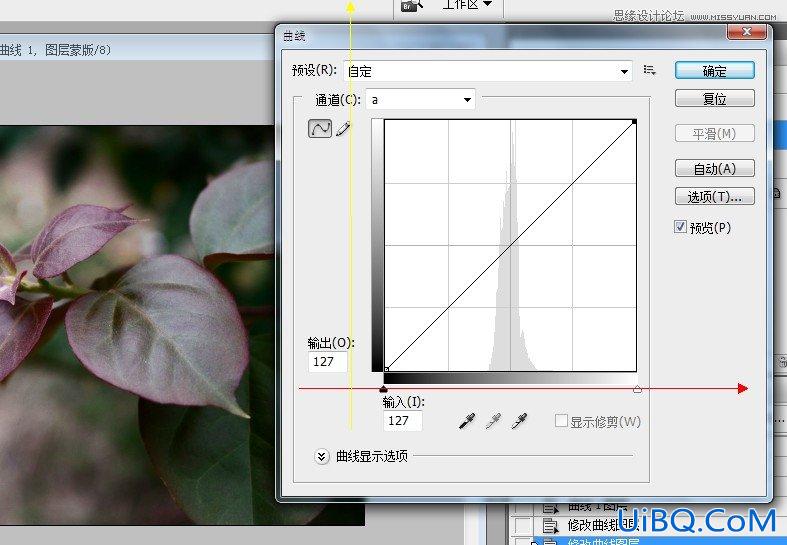The height and width of the screenshot is (545, 787).
Task: Select the edit points curve tool
Action: (319, 128)
